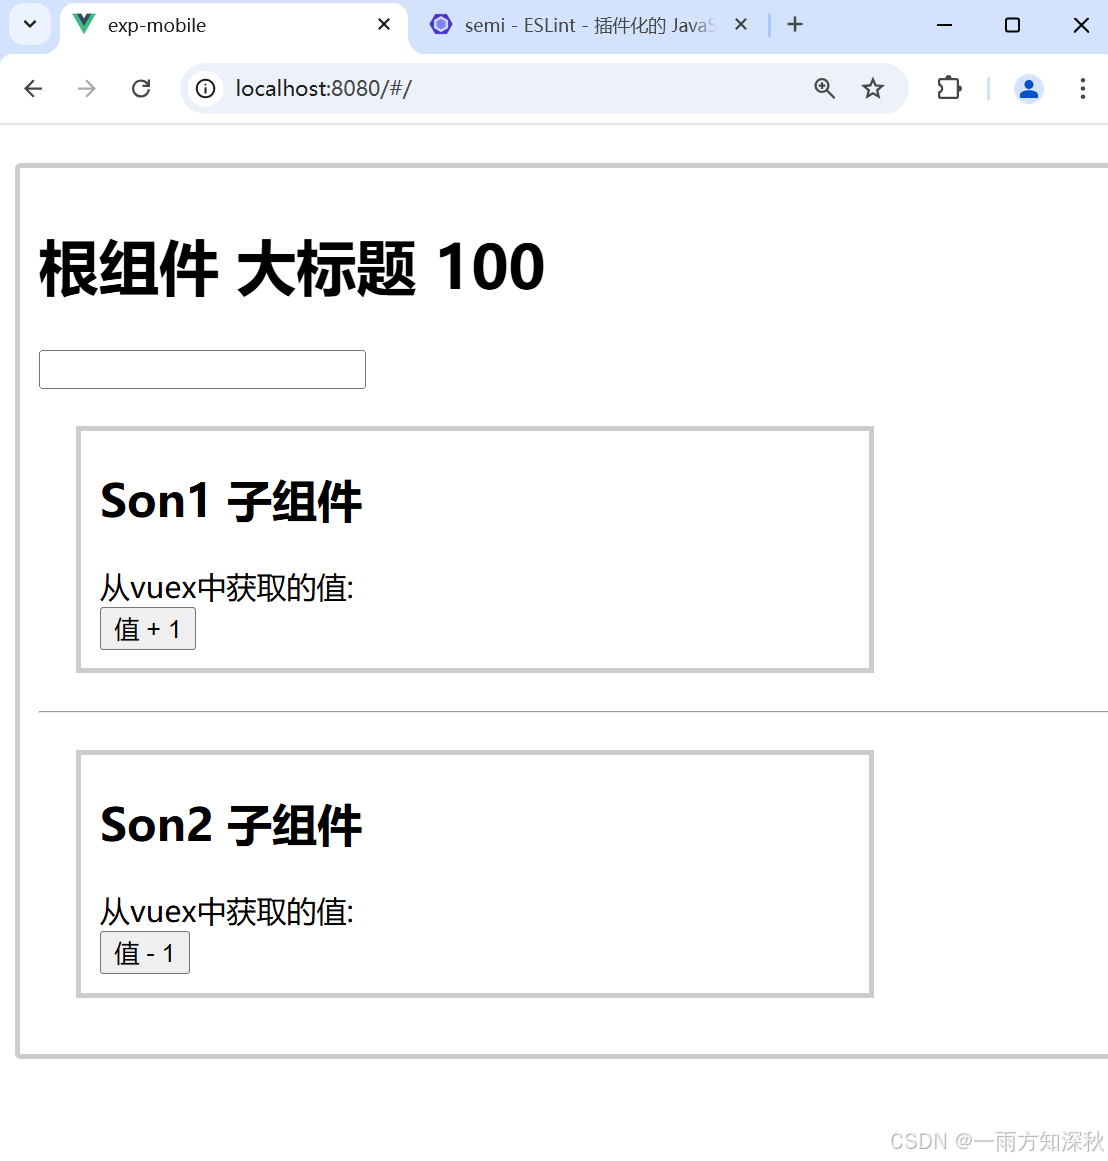The height and width of the screenshot is (1161, 1108).
Task: Switch to the semi - ESLint tab
Action: [589, 26]
